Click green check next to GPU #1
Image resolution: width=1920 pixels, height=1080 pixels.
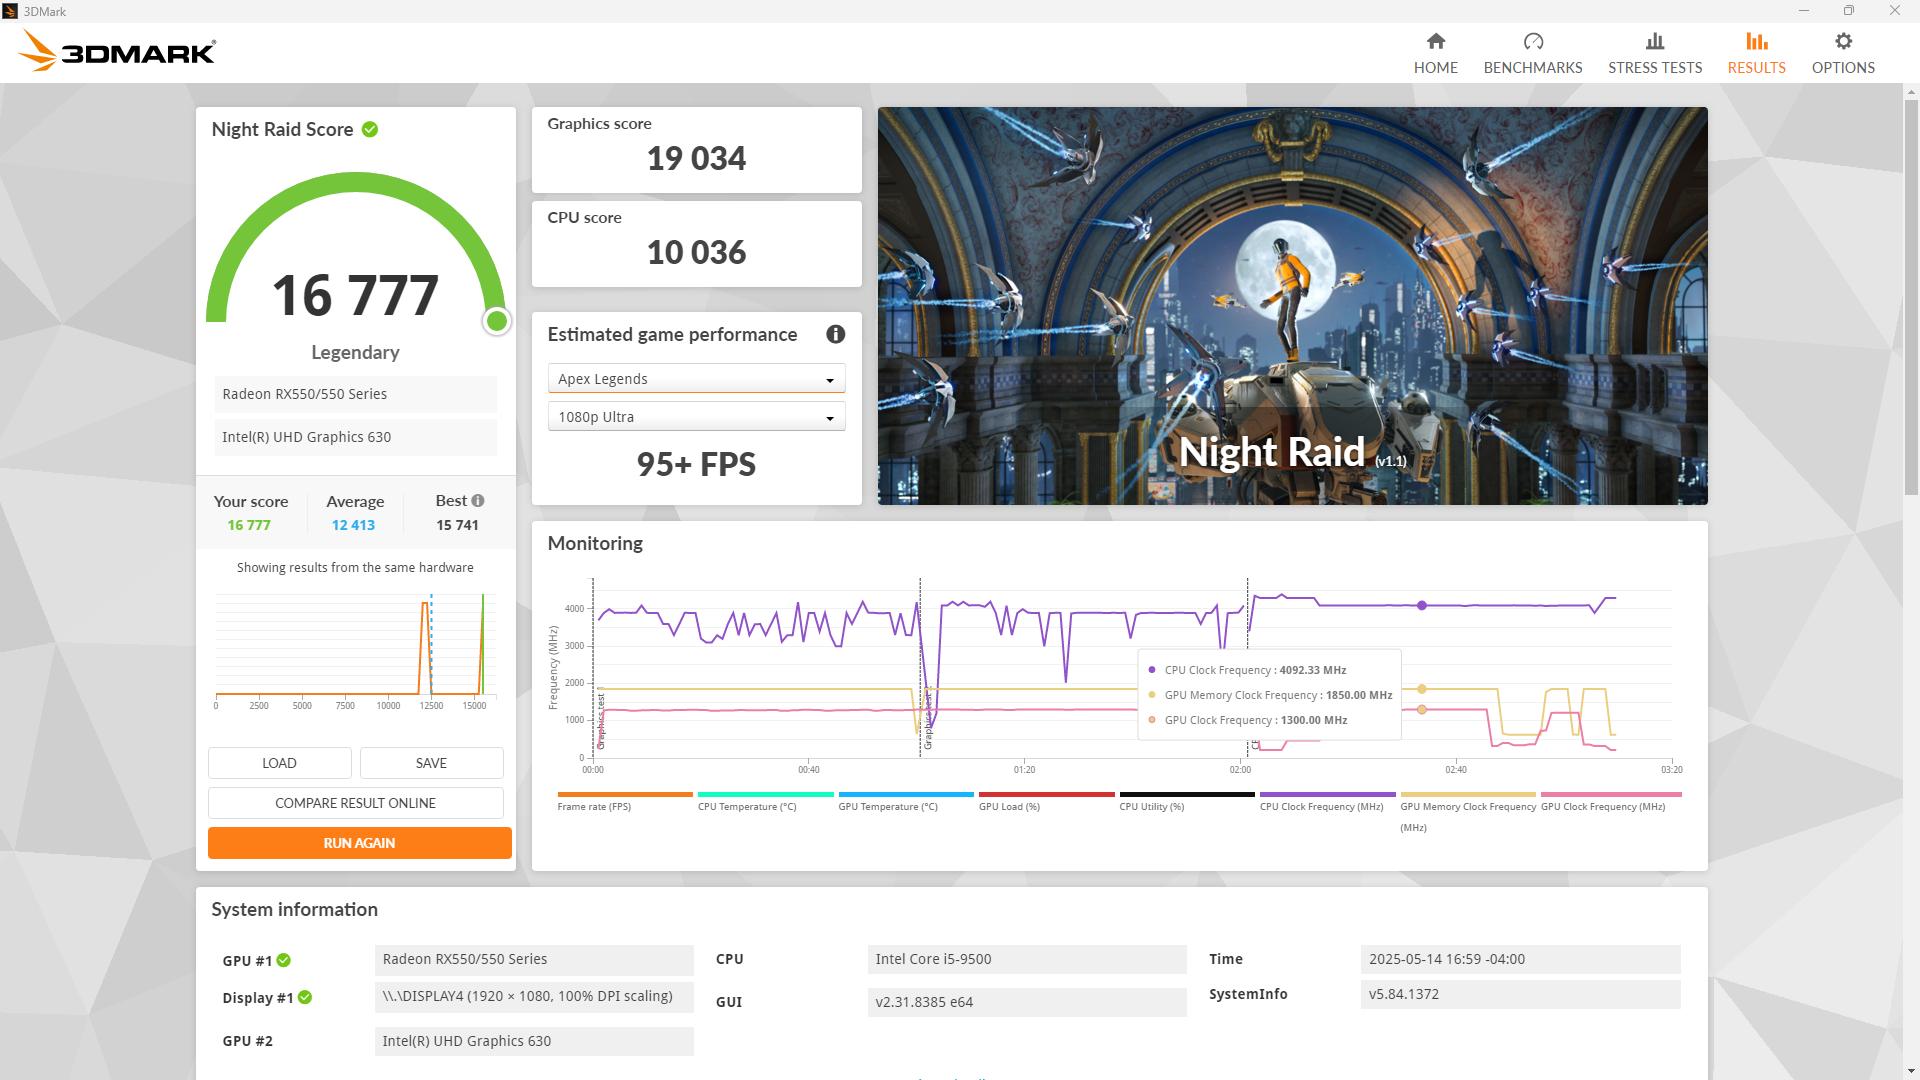click(x=284, y=961)
